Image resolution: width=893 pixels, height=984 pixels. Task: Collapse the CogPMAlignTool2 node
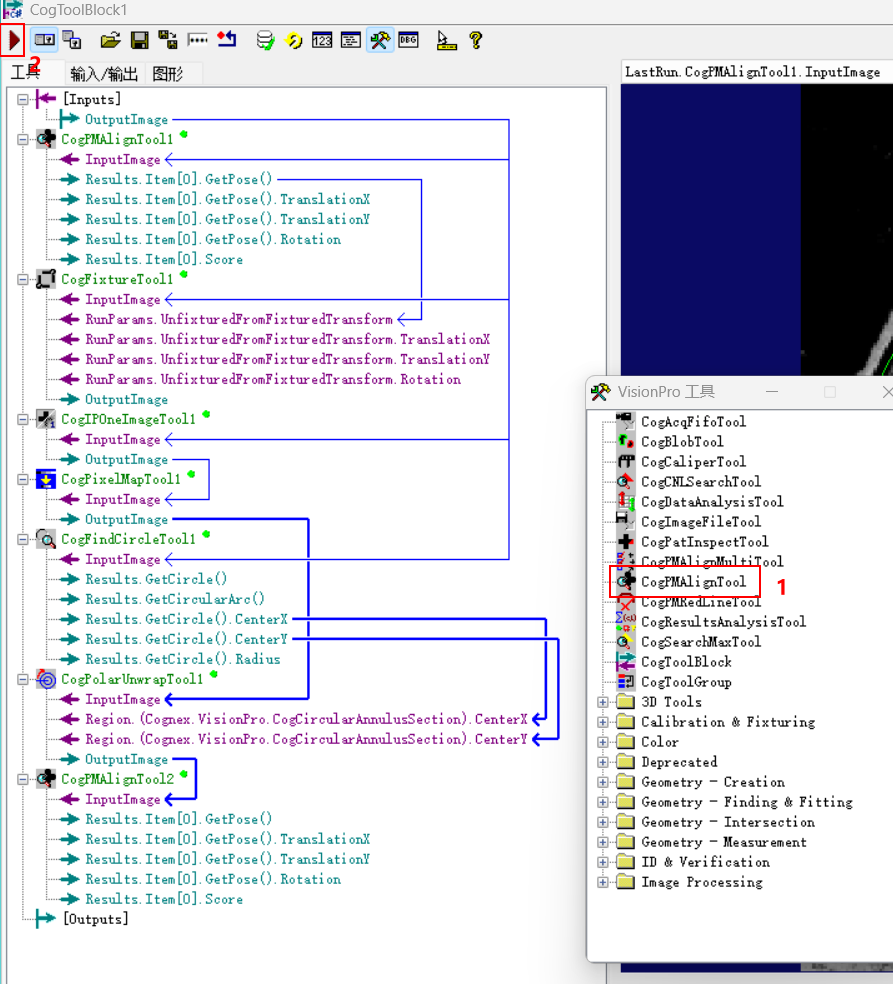[23, 779]
